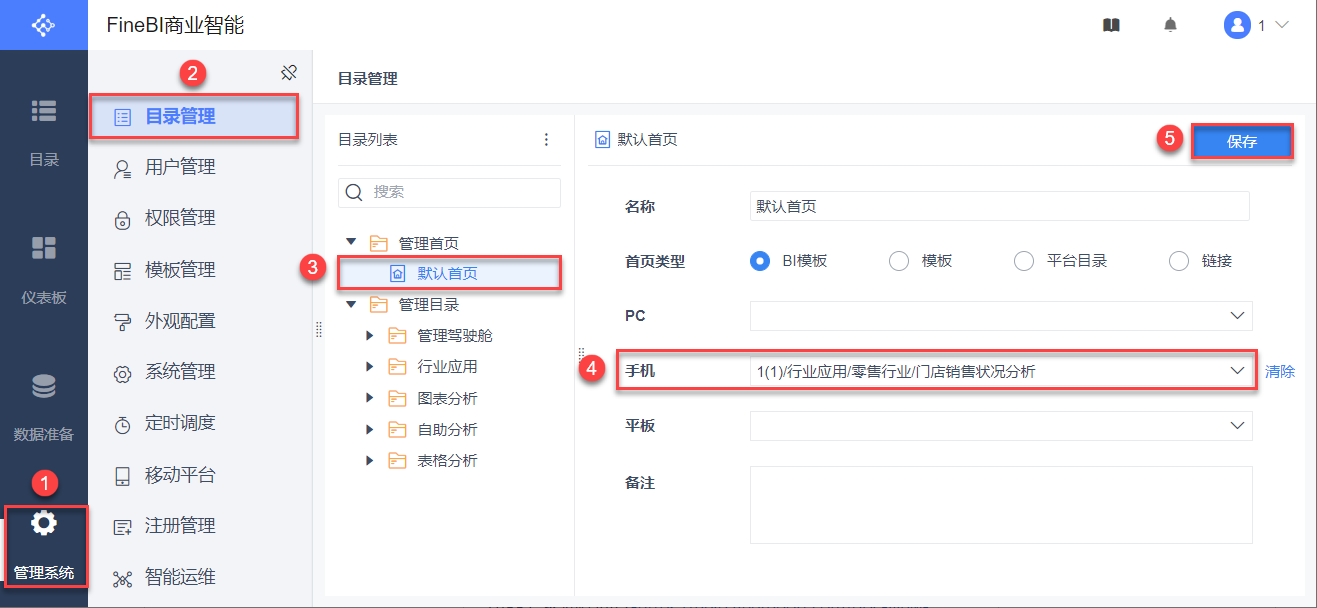Expand the 平板 dropdown list
Viewport: 1317px width, 608px height.
[x=1000, y=426]
